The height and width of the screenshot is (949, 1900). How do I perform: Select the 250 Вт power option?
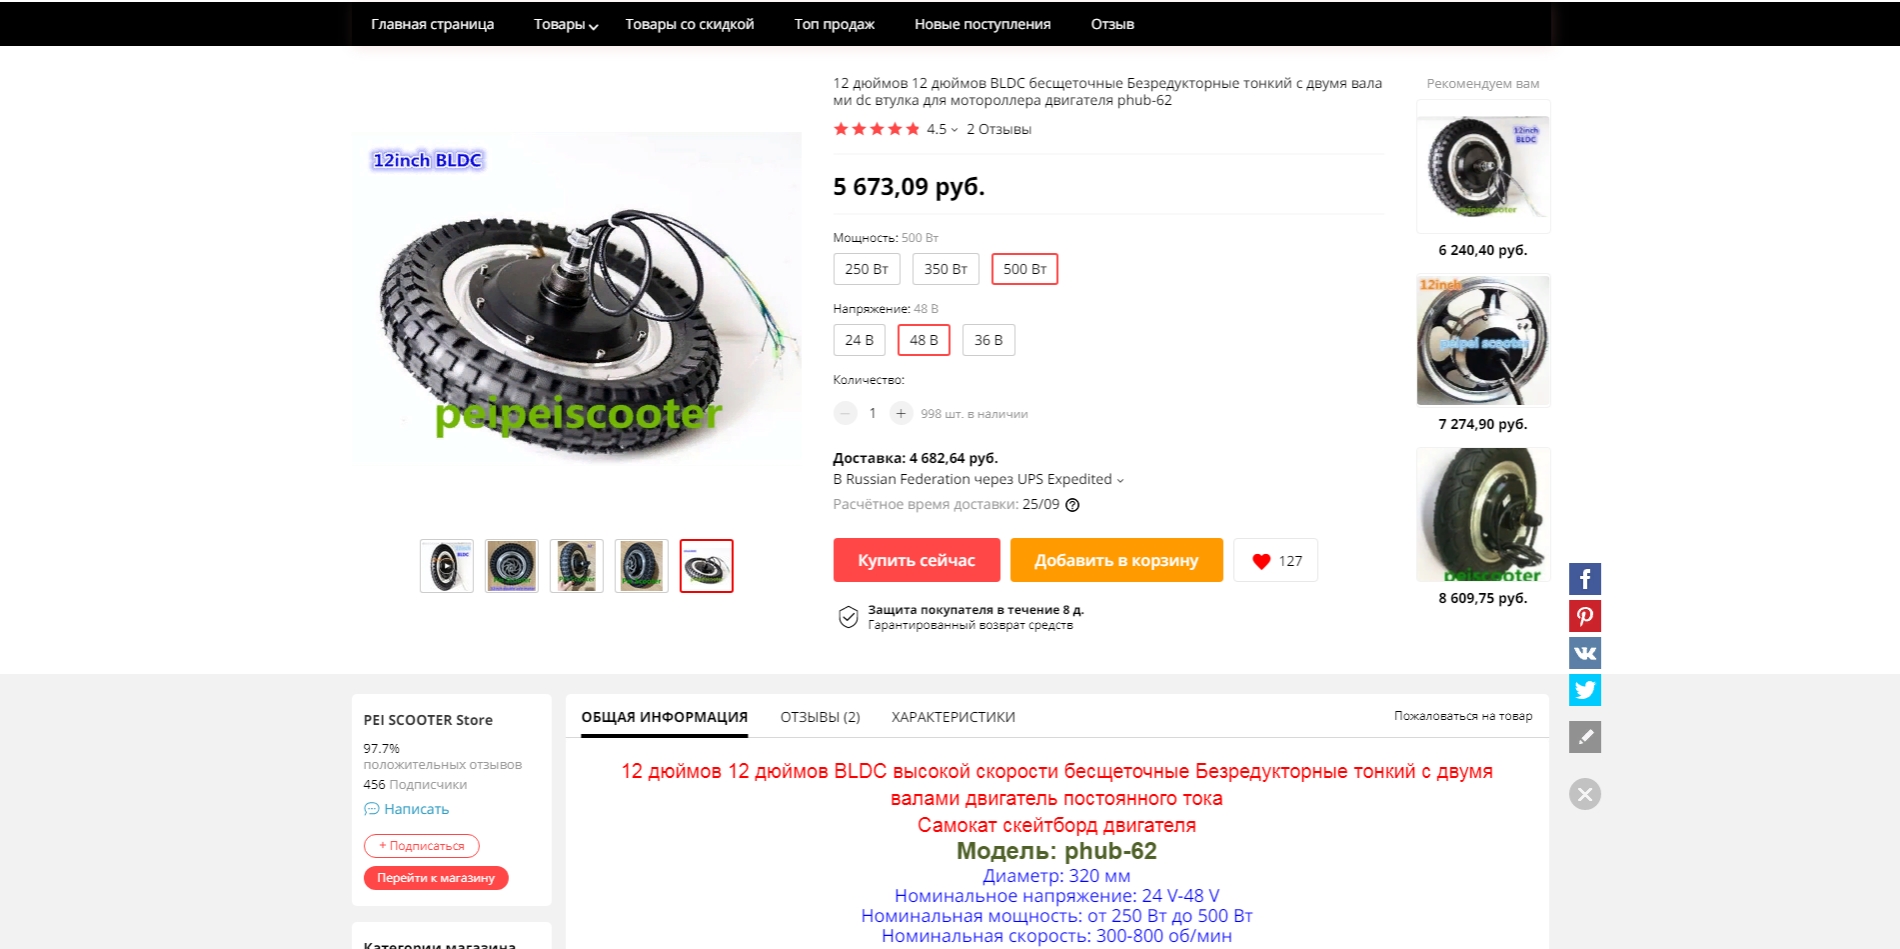click(x=866, y=269)
